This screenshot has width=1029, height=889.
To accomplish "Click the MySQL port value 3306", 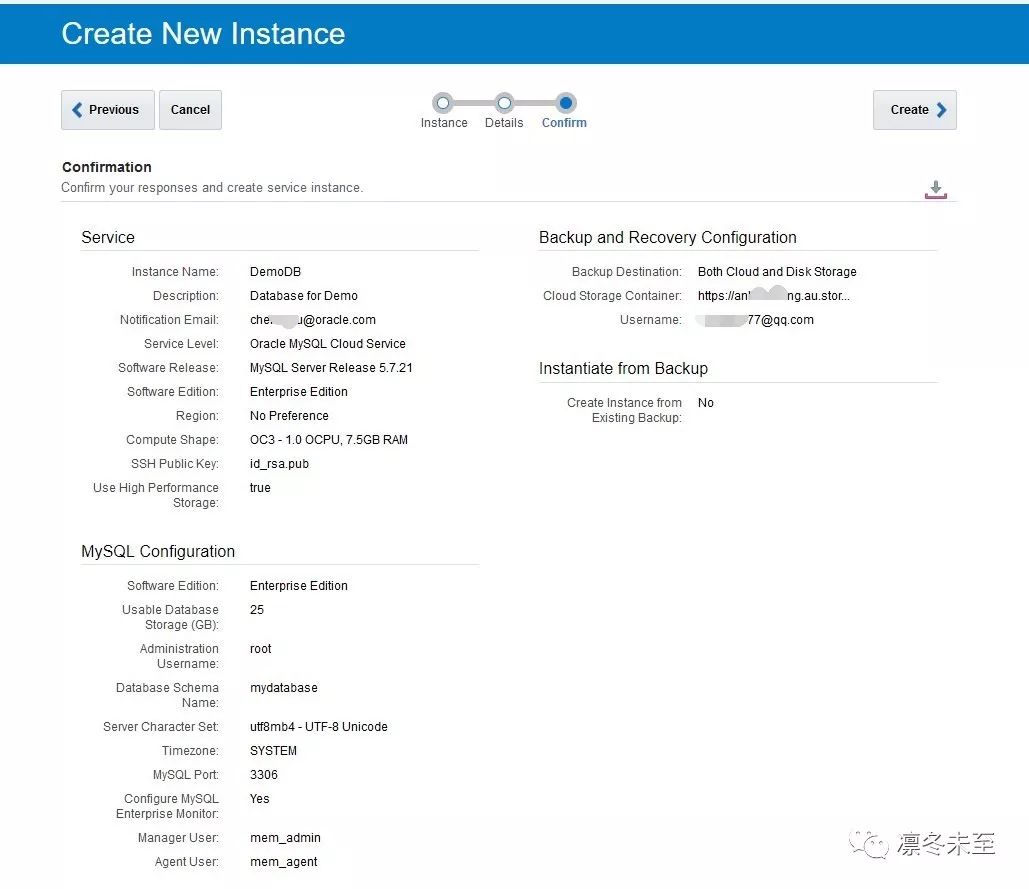I will [x=264, y=775].
